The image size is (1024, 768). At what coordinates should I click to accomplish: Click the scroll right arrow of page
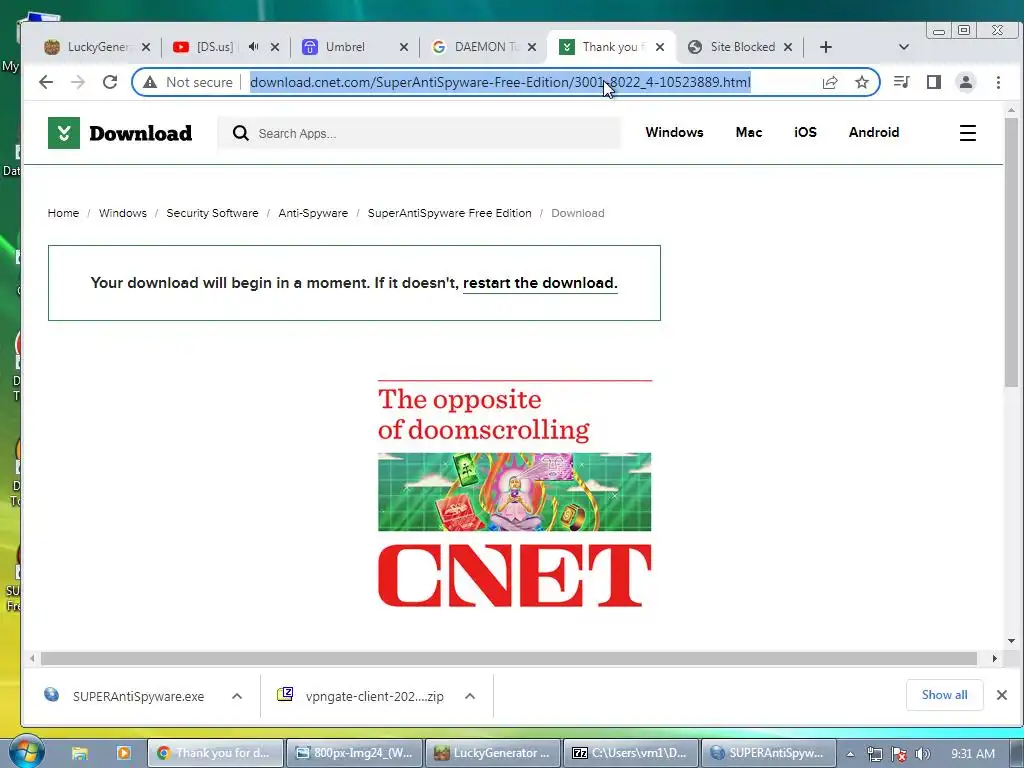tap(995, 658)
